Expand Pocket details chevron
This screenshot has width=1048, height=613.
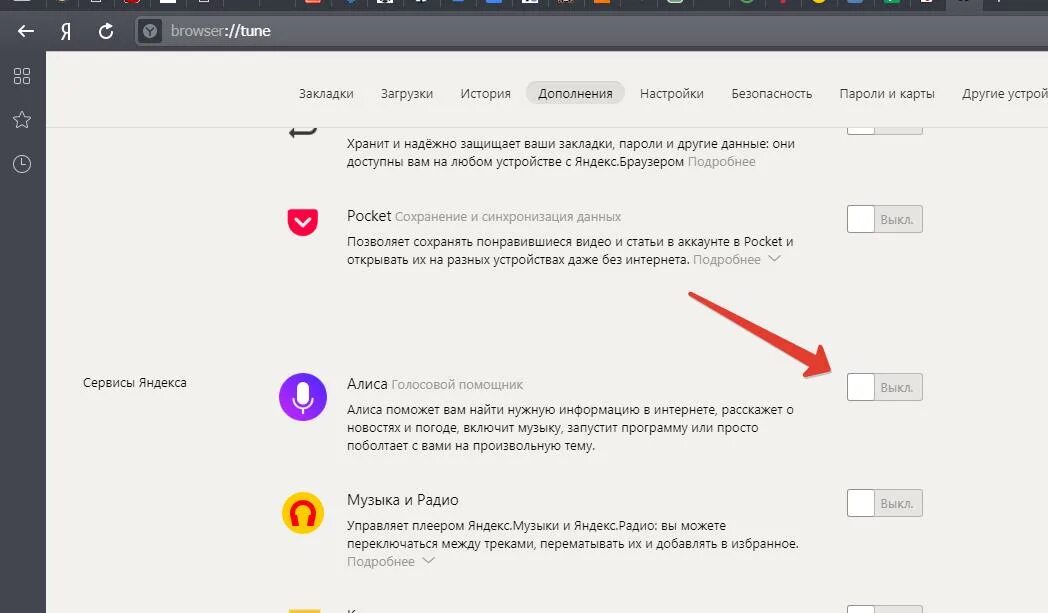coord(774,259)
